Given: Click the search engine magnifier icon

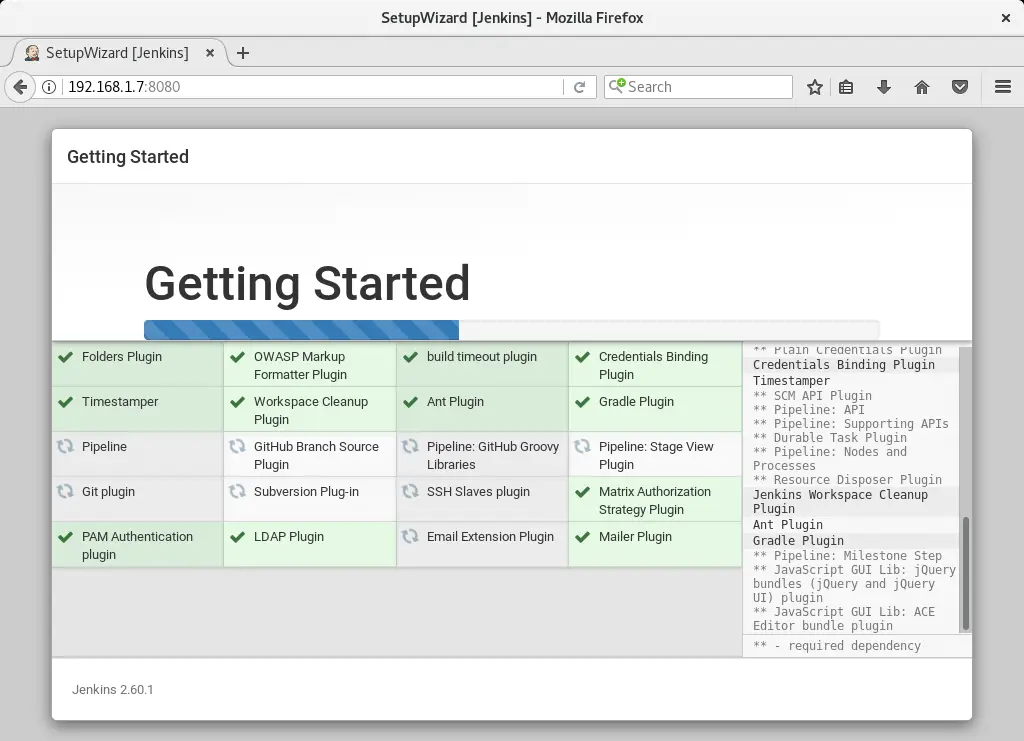Looking at the screenshot, I should tap(617, 86).
